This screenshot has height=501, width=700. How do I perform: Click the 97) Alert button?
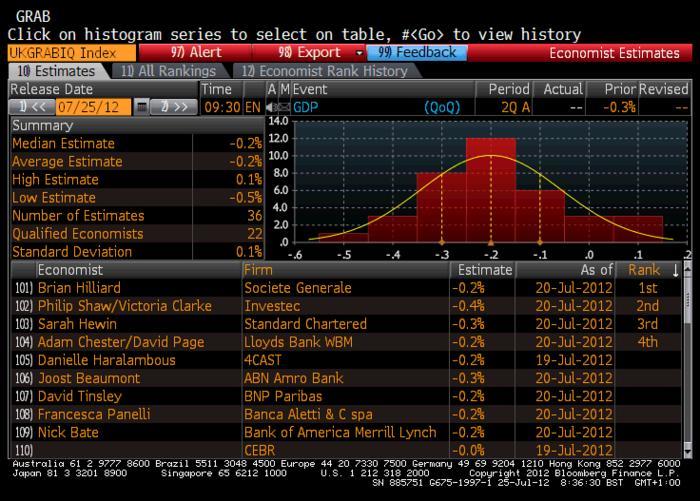click(x=196, y=53)
